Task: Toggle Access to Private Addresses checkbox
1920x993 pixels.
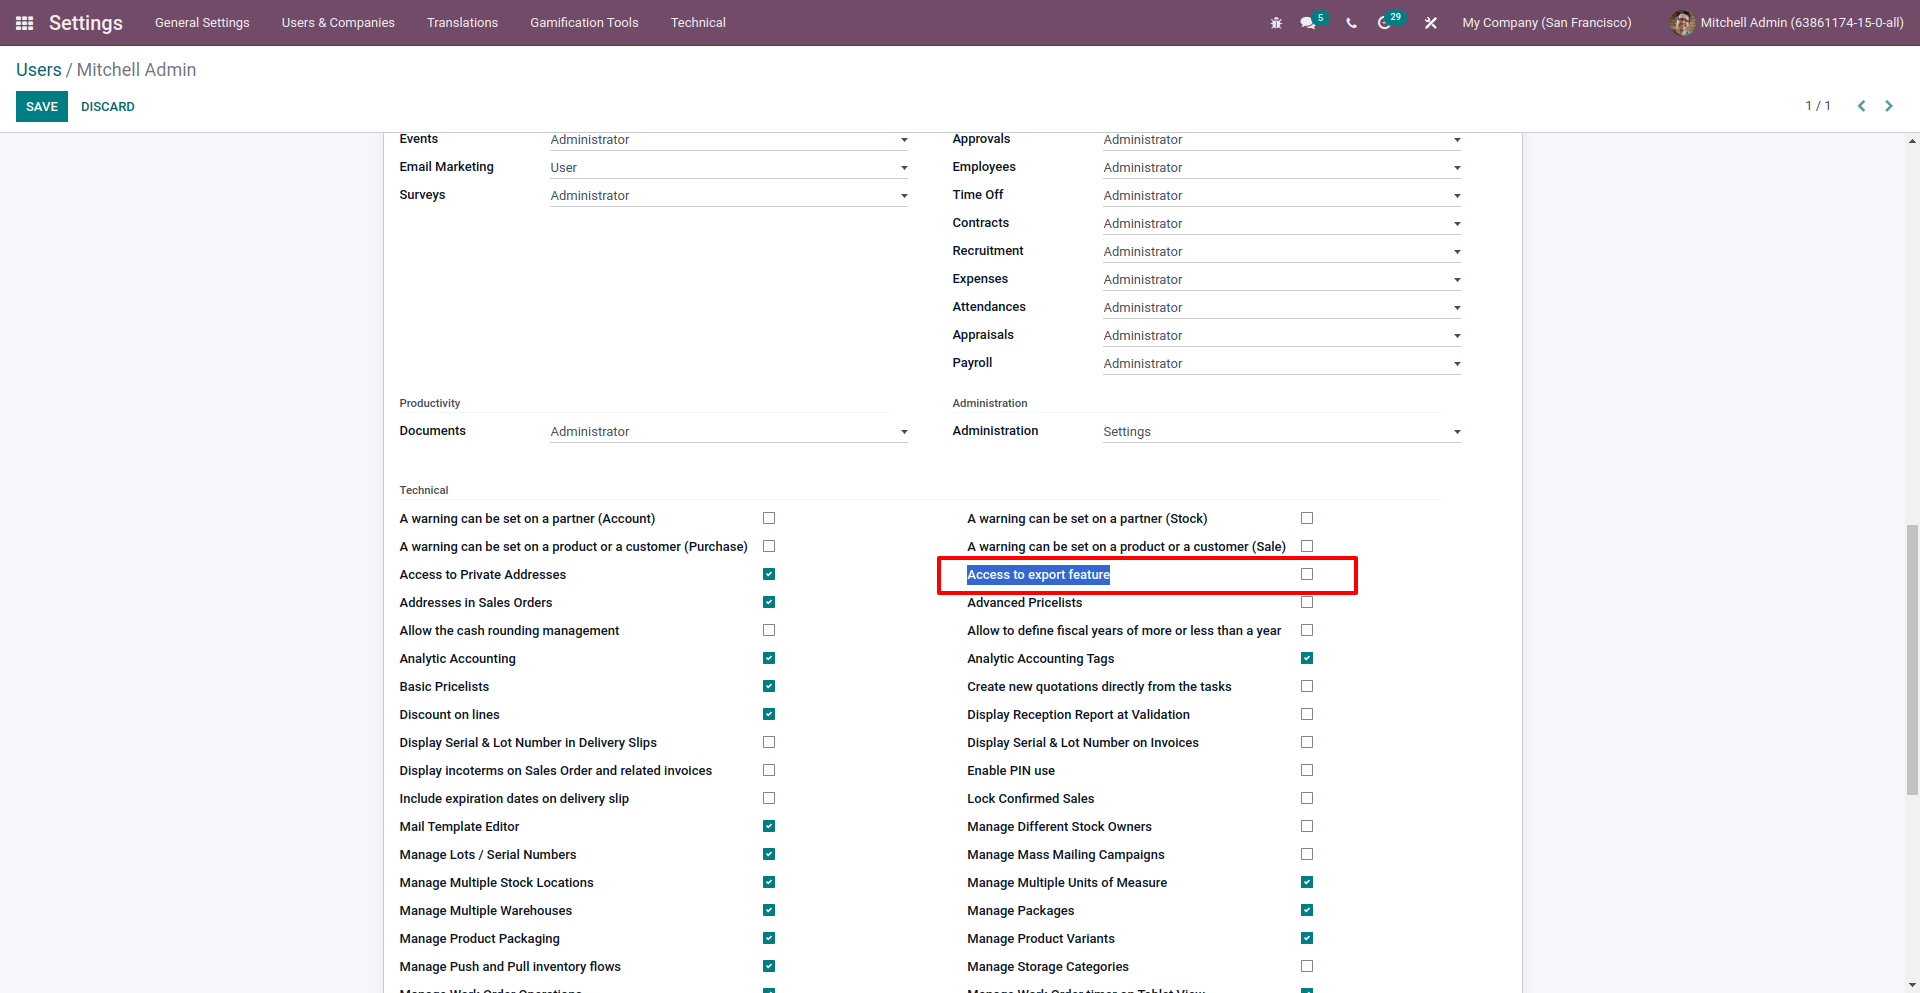Action: [x=769, y=574]
